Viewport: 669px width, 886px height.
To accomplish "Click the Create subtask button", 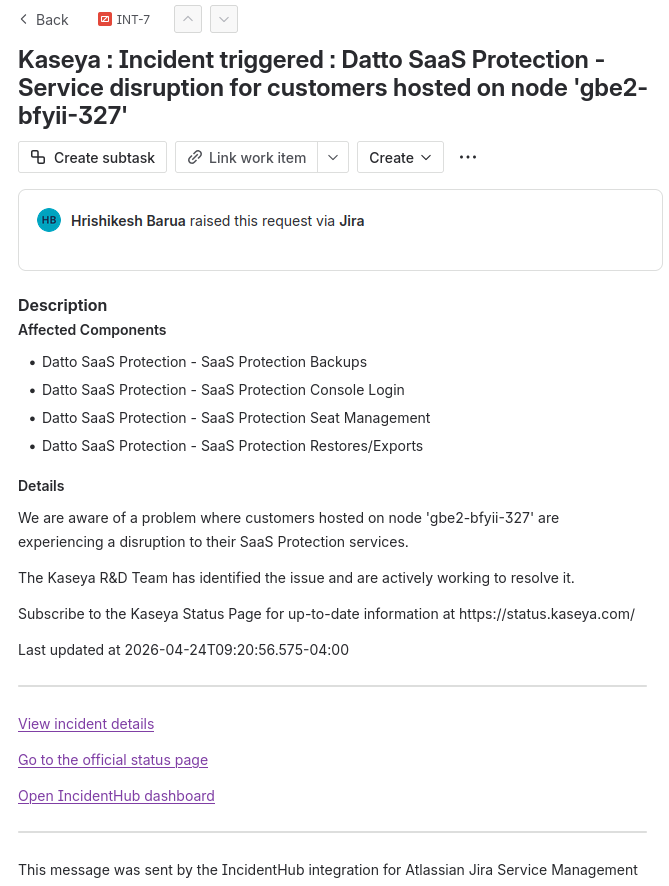I will (x=93, y=157).
